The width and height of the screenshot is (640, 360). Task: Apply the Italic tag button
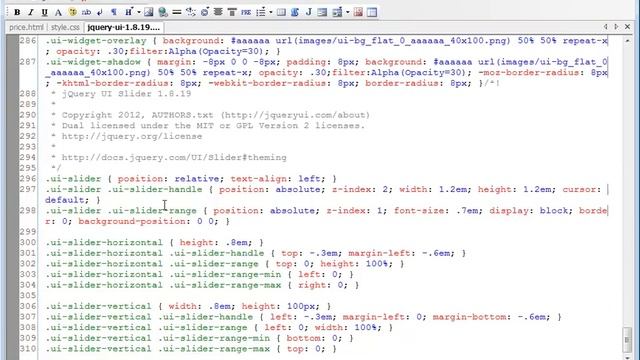pos(31,12)
